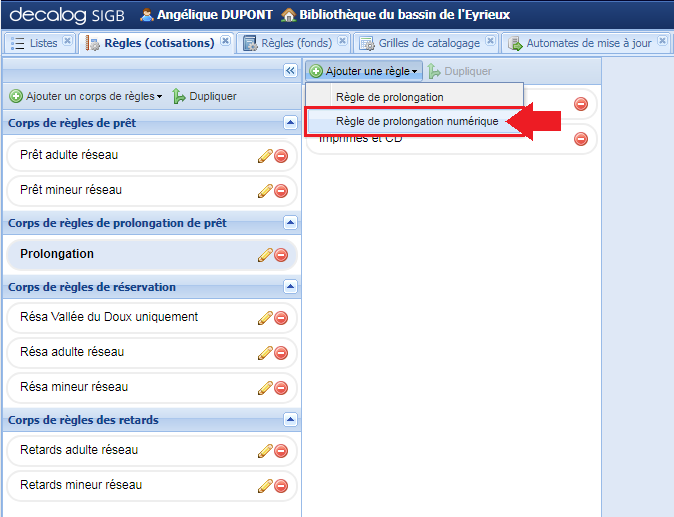Collapse Corps de règles de réservation section
The width and height of the screenshot is (674, 517).
290,287
